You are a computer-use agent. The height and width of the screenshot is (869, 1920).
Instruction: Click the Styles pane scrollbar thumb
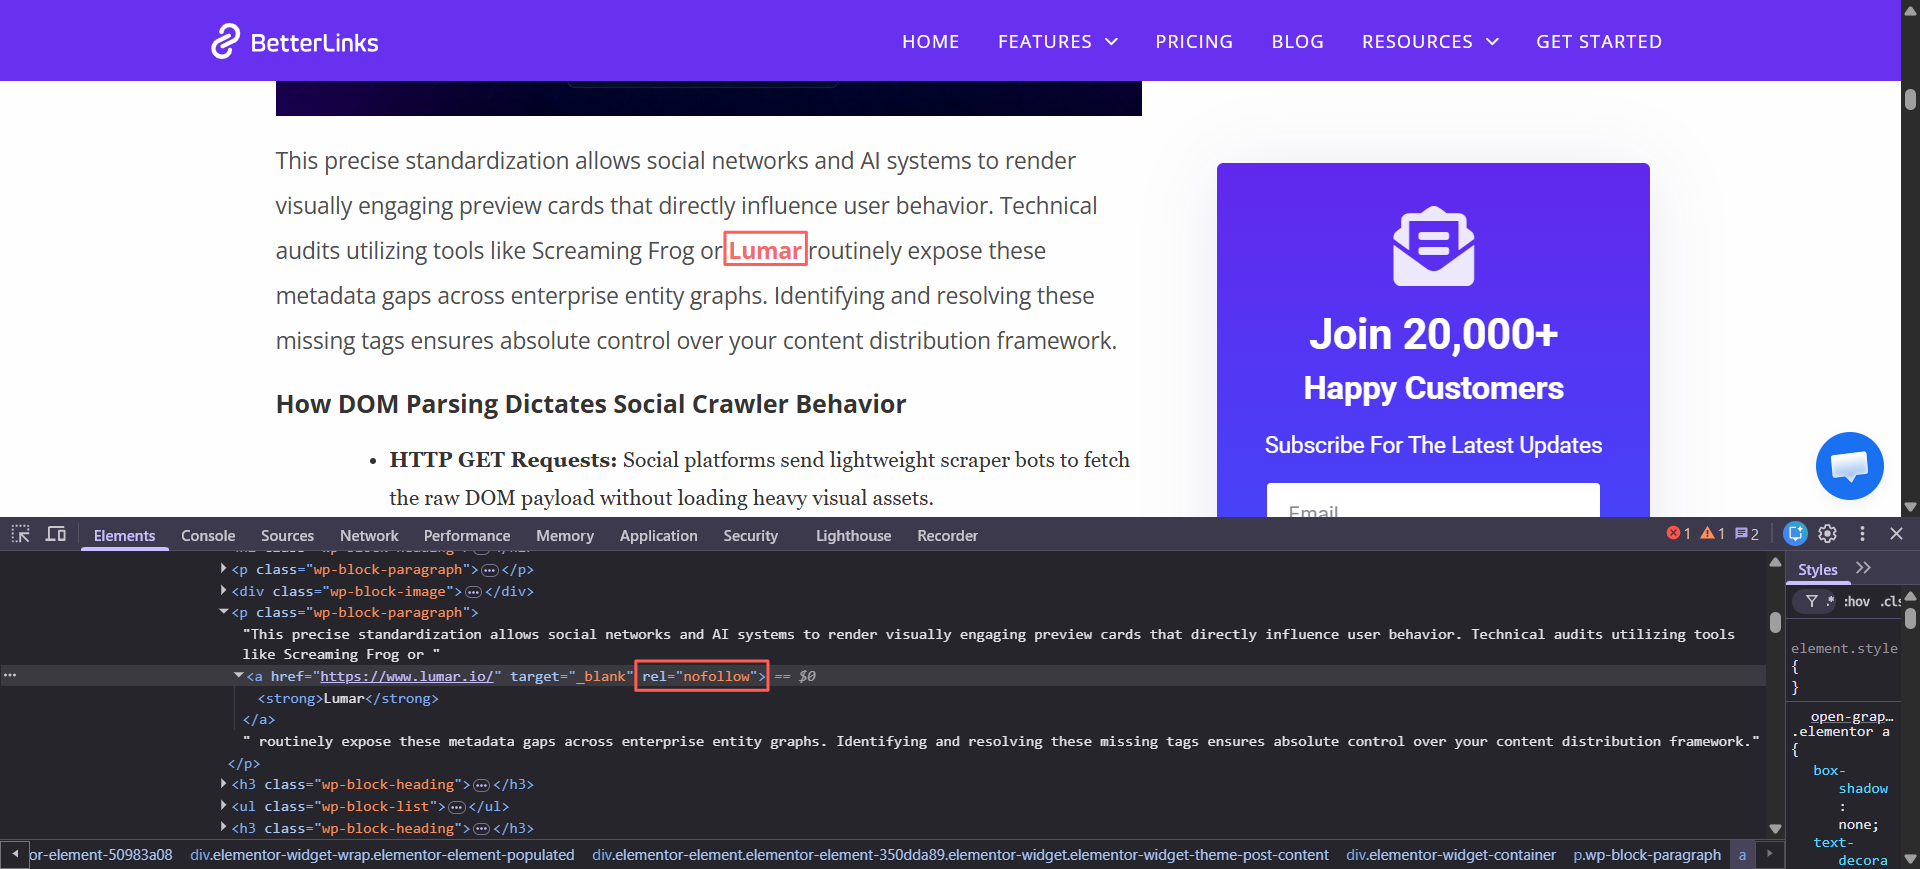coord(1910,617)
